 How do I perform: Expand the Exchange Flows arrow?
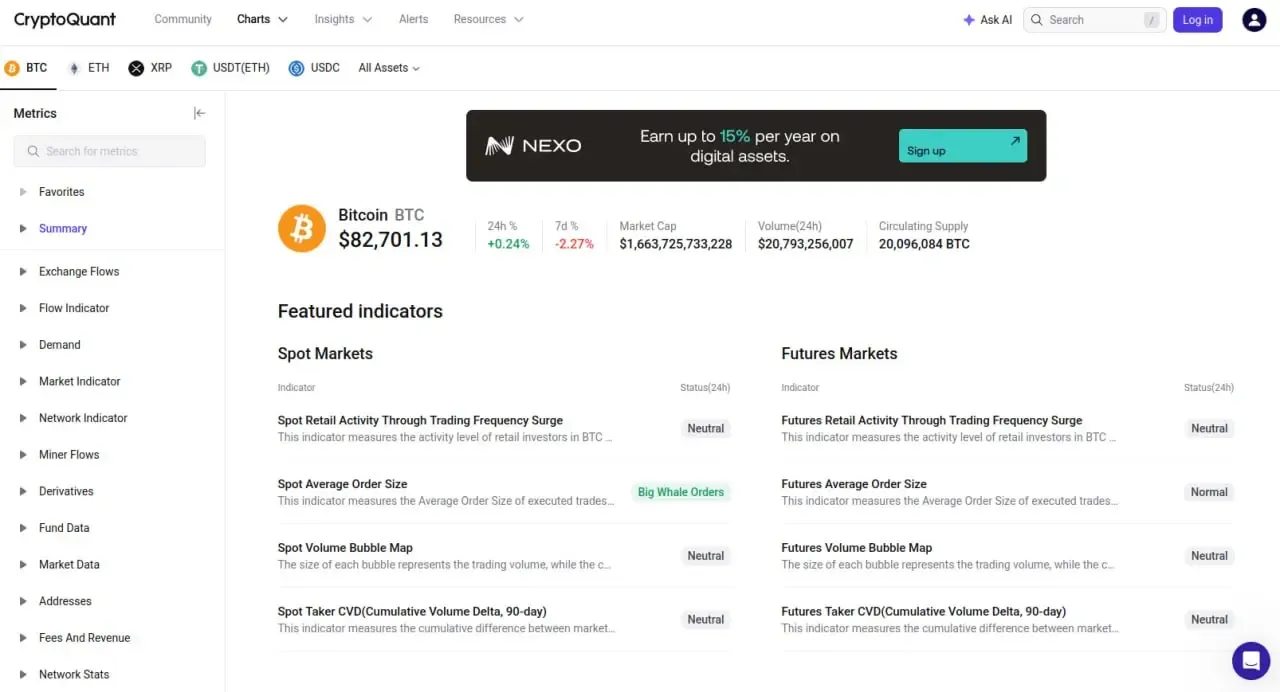(23, 272)
